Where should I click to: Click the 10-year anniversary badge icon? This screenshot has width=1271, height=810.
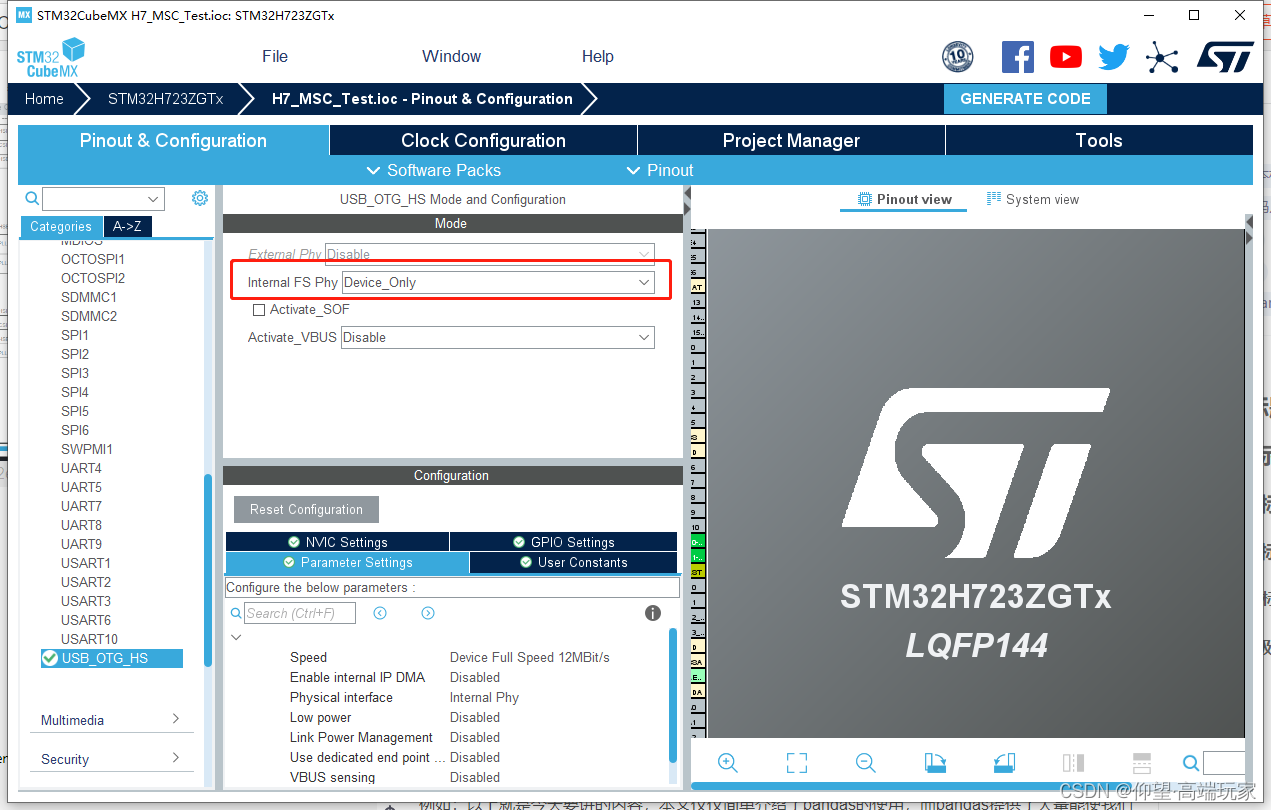(958, 57)
